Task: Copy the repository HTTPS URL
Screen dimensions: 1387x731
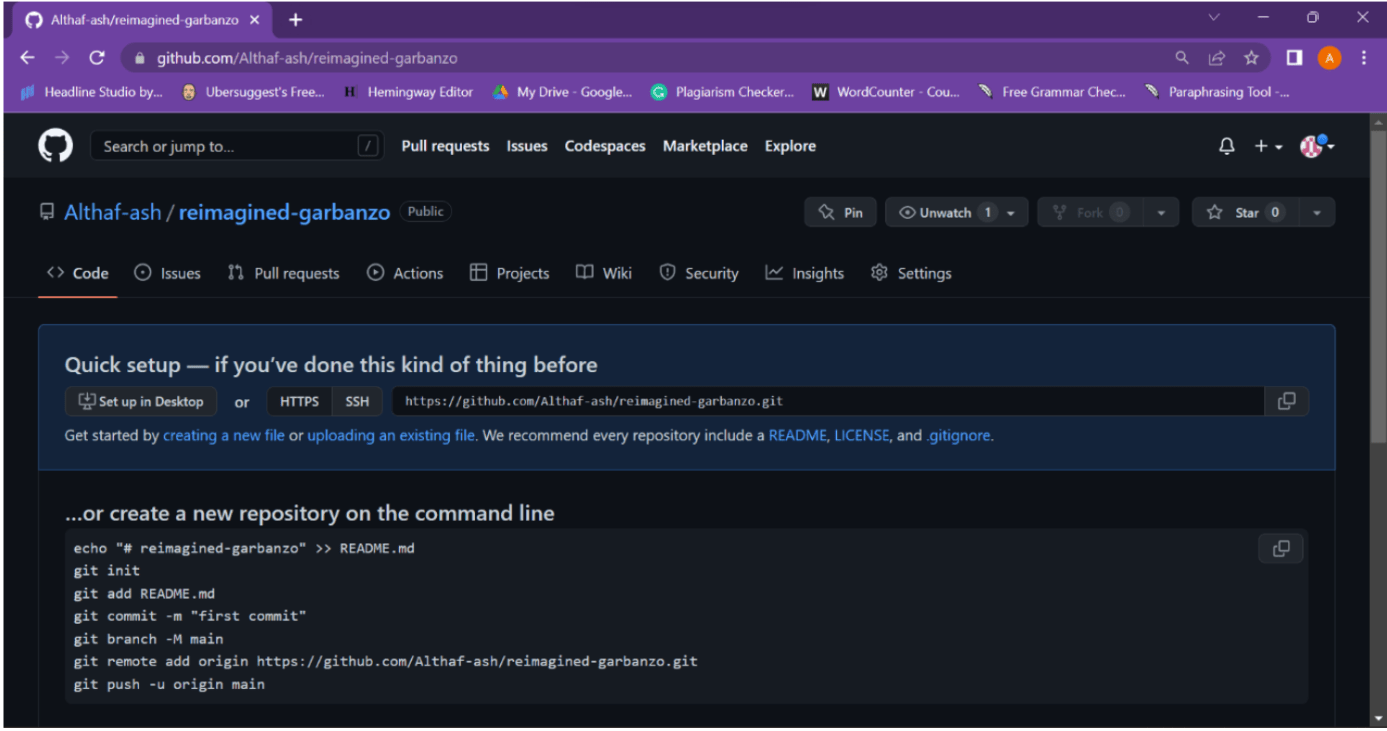Action: (1286, 401)
